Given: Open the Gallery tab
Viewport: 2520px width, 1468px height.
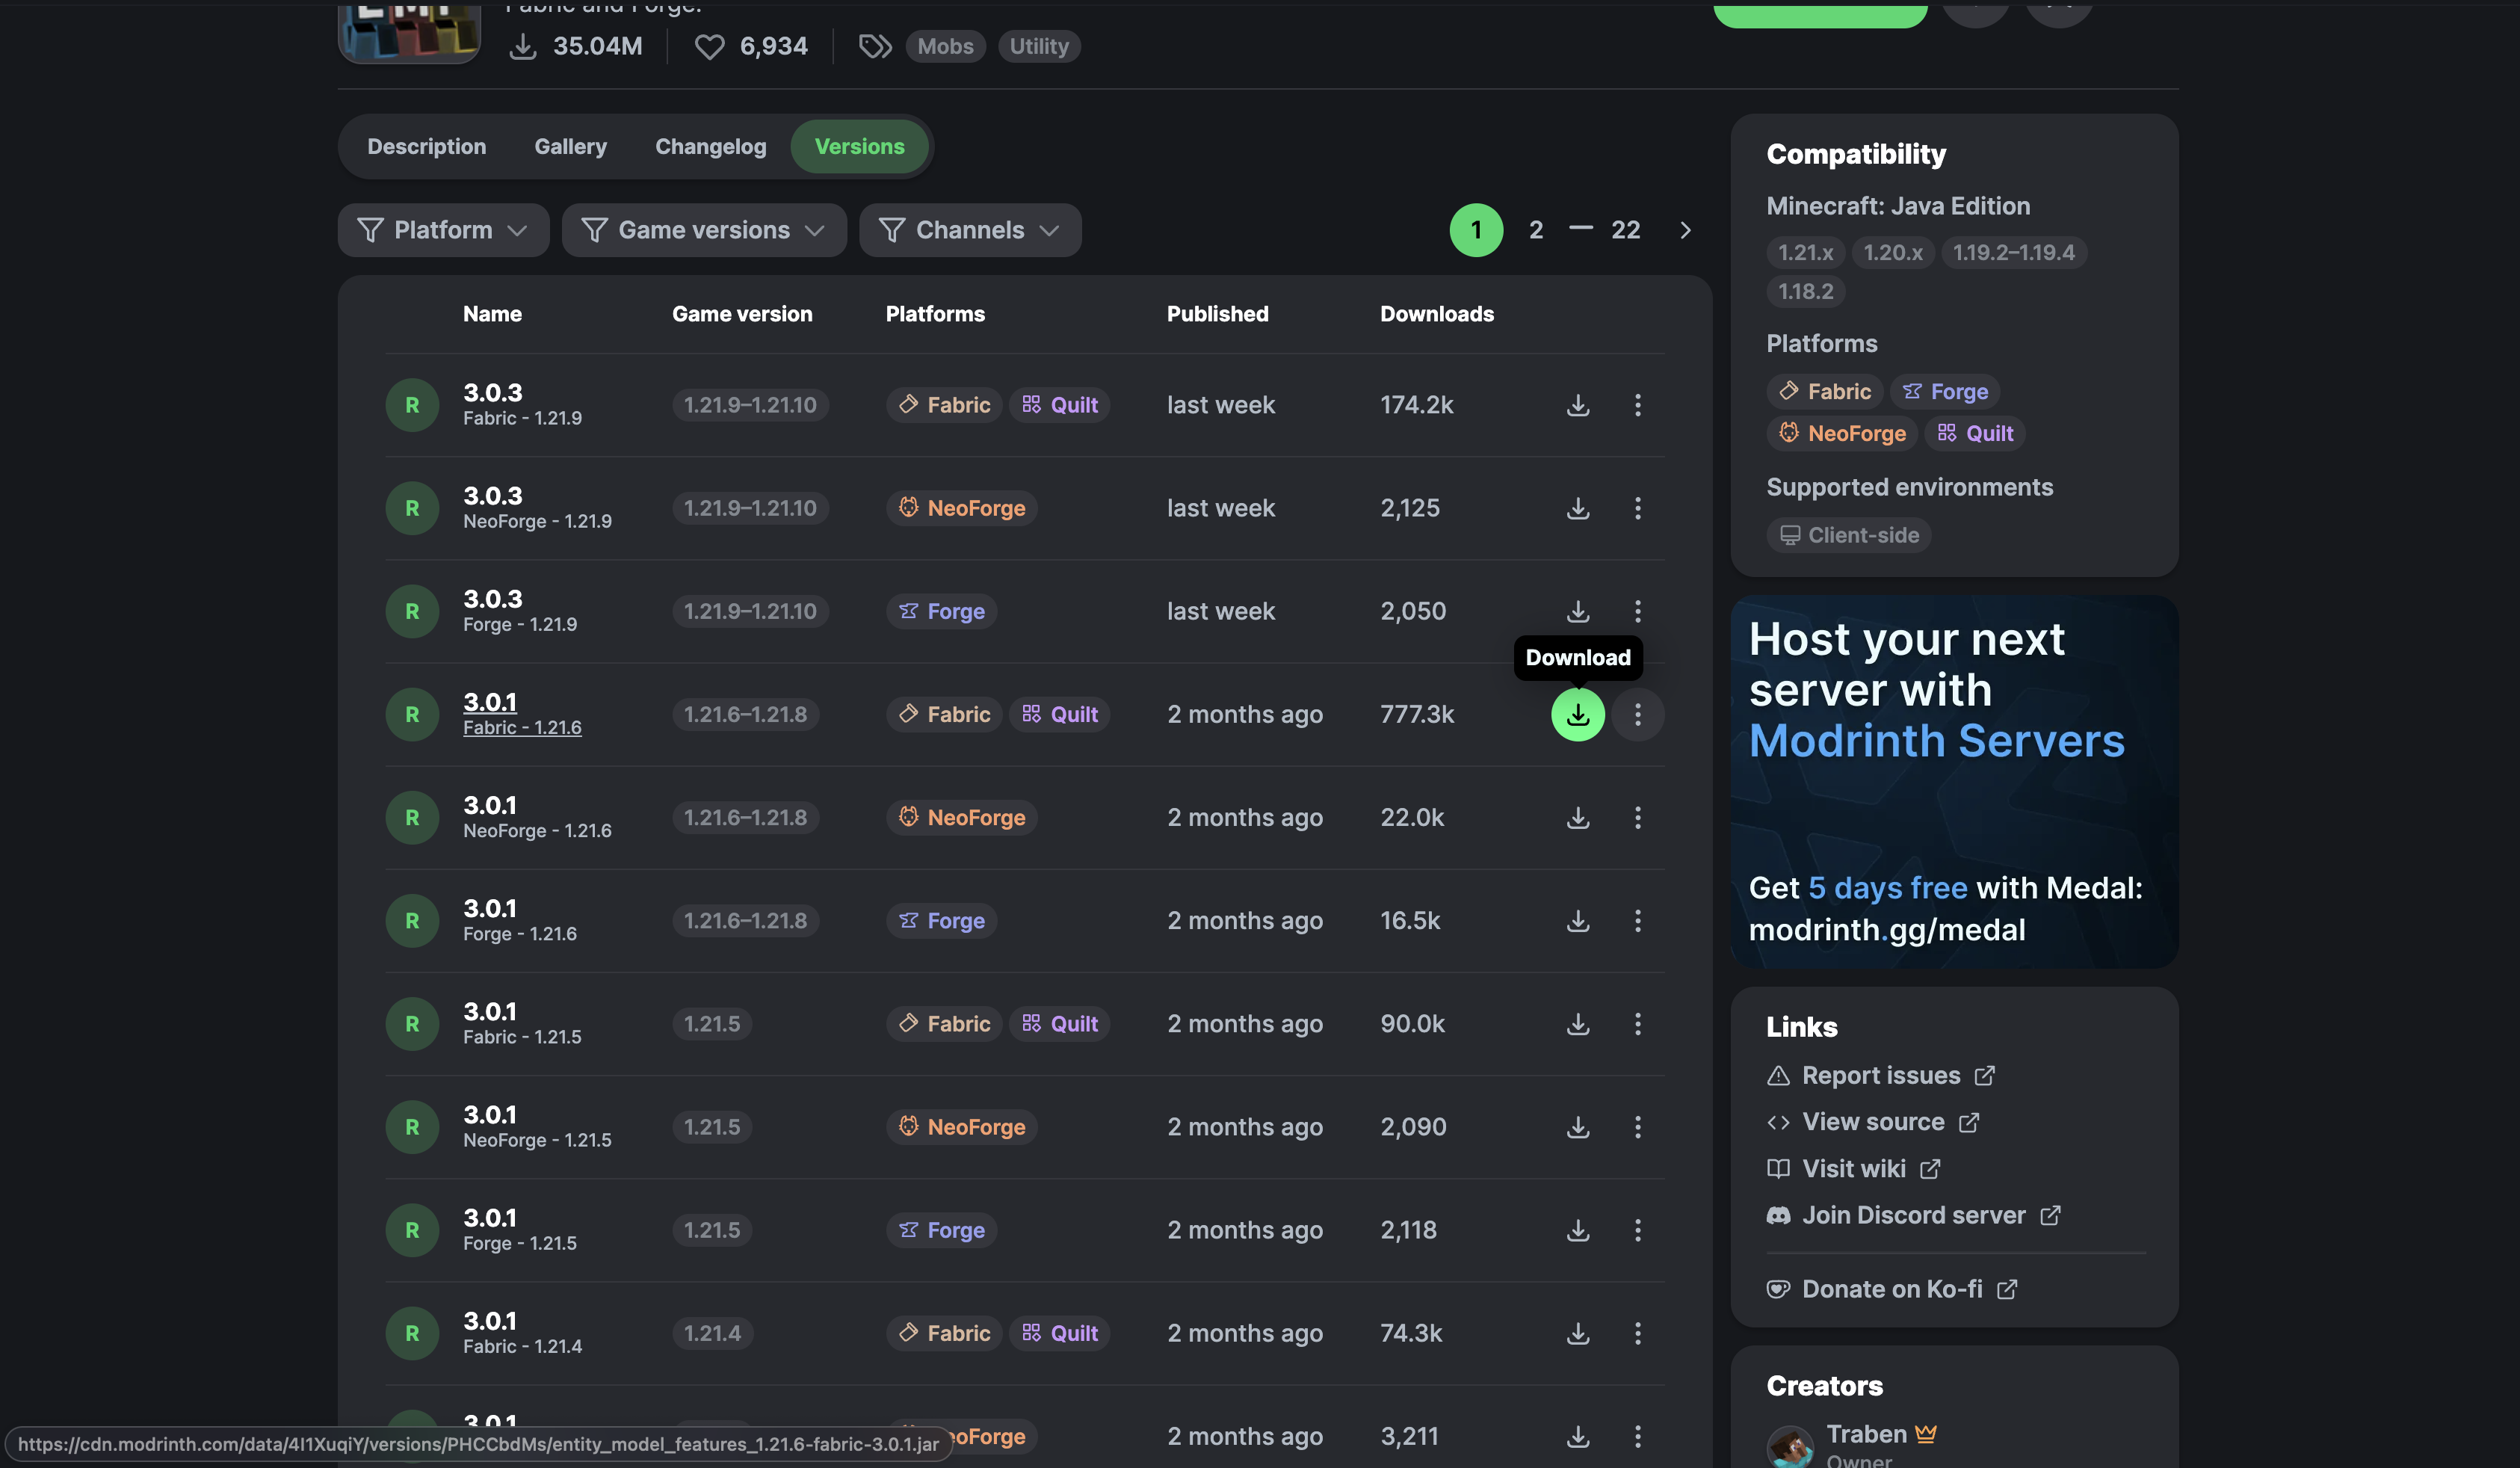Looking at the screenshot, I should click(570, 147).
